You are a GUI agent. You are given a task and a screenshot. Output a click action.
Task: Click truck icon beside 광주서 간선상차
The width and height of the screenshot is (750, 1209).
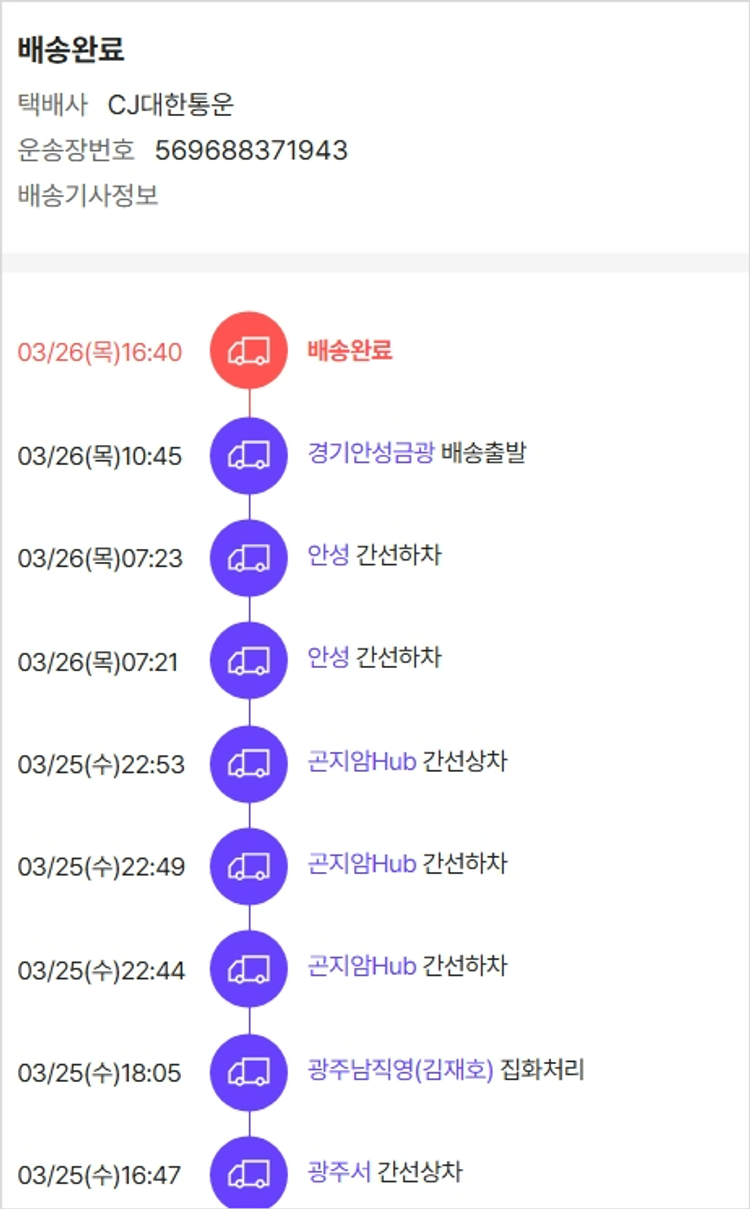249,1174
